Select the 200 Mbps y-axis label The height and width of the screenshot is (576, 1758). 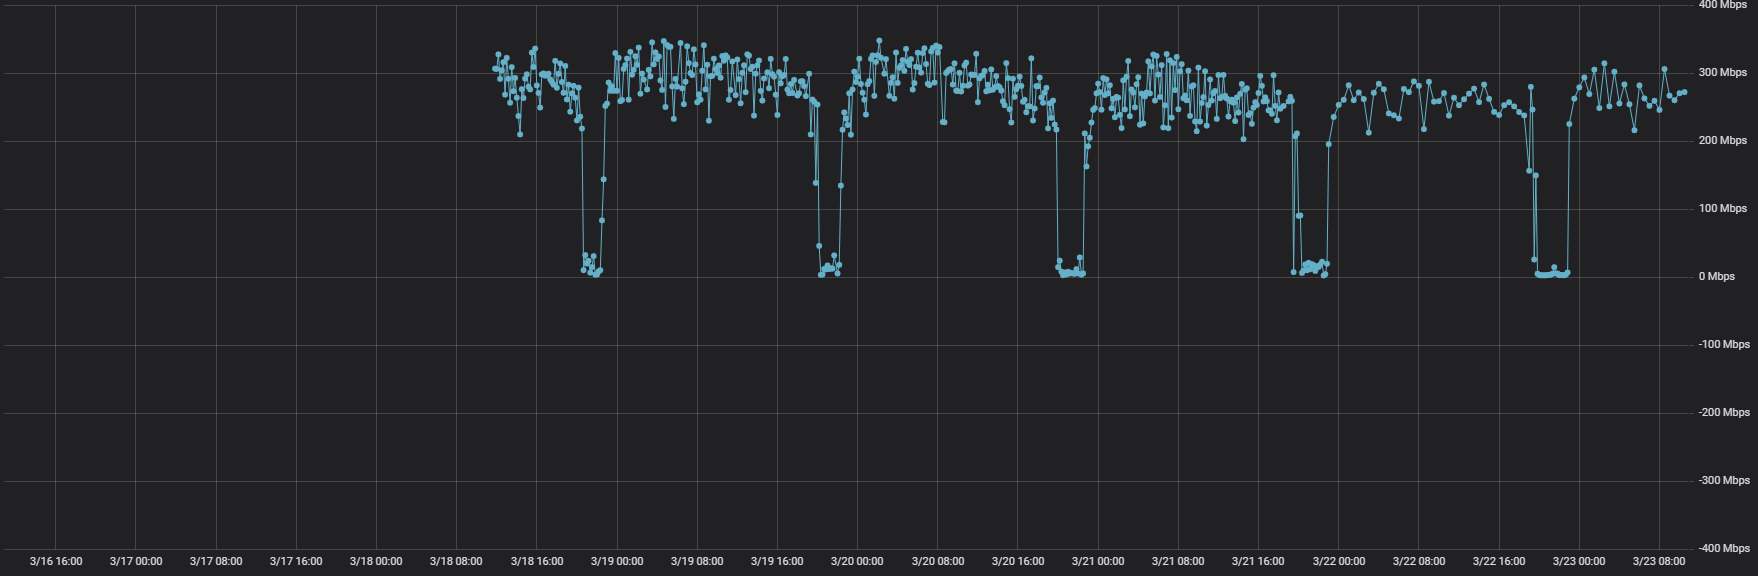pos(1723,140)
